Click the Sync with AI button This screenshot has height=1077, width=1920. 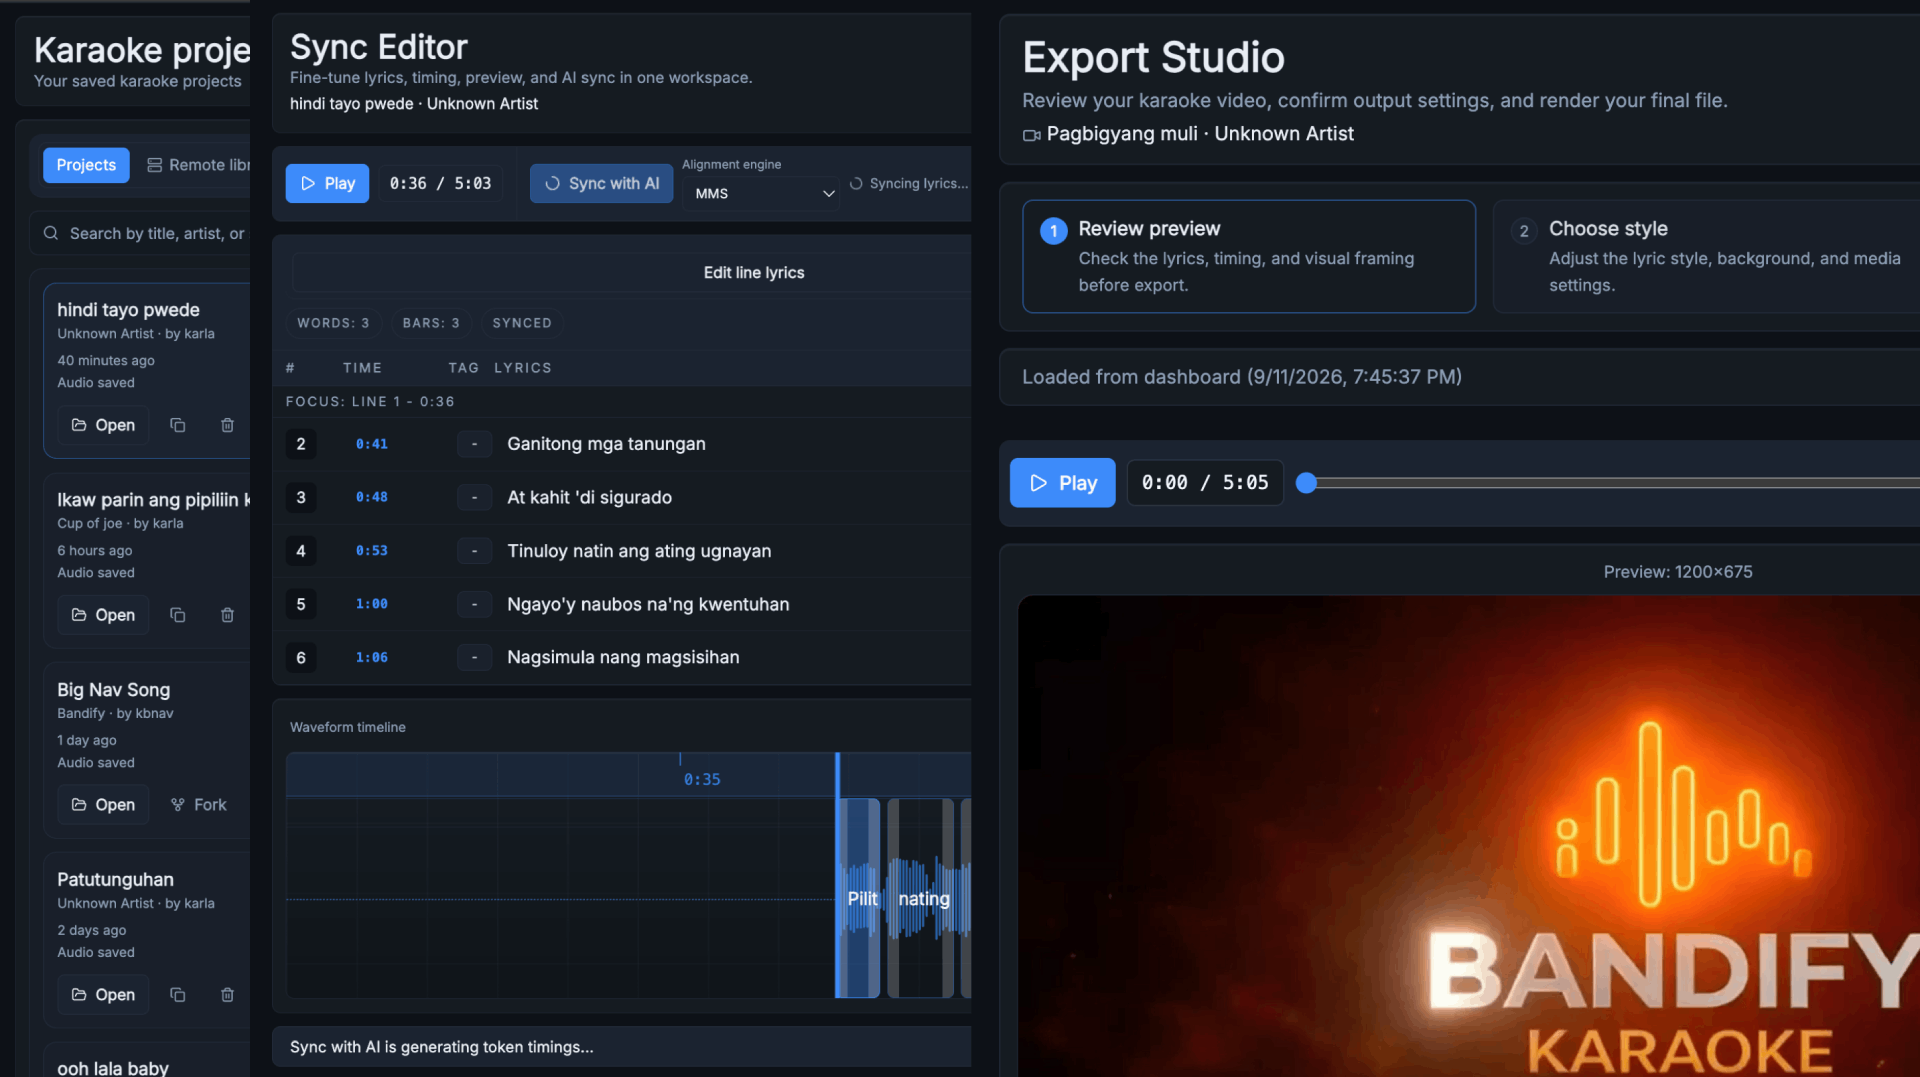click(x=601, y=183)
